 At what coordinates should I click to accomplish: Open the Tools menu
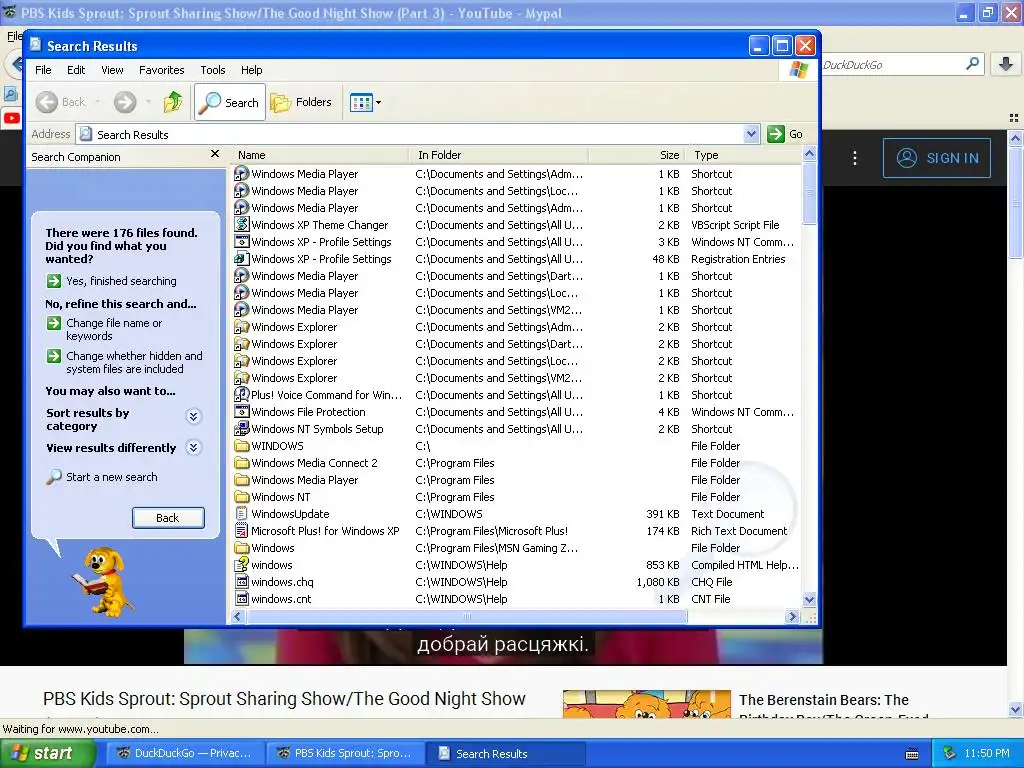tap(213, 70)
